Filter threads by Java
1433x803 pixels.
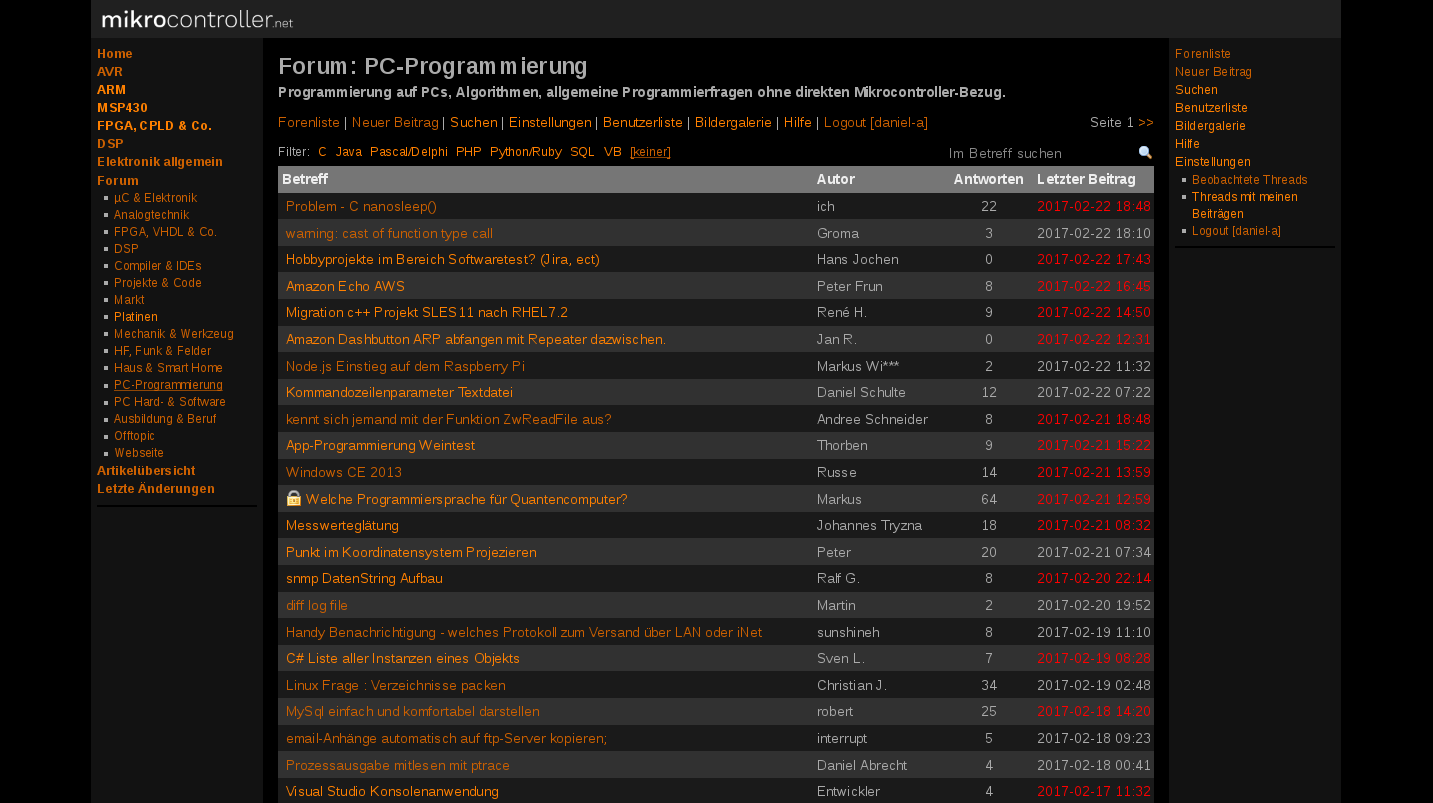(x=349, y=152)
